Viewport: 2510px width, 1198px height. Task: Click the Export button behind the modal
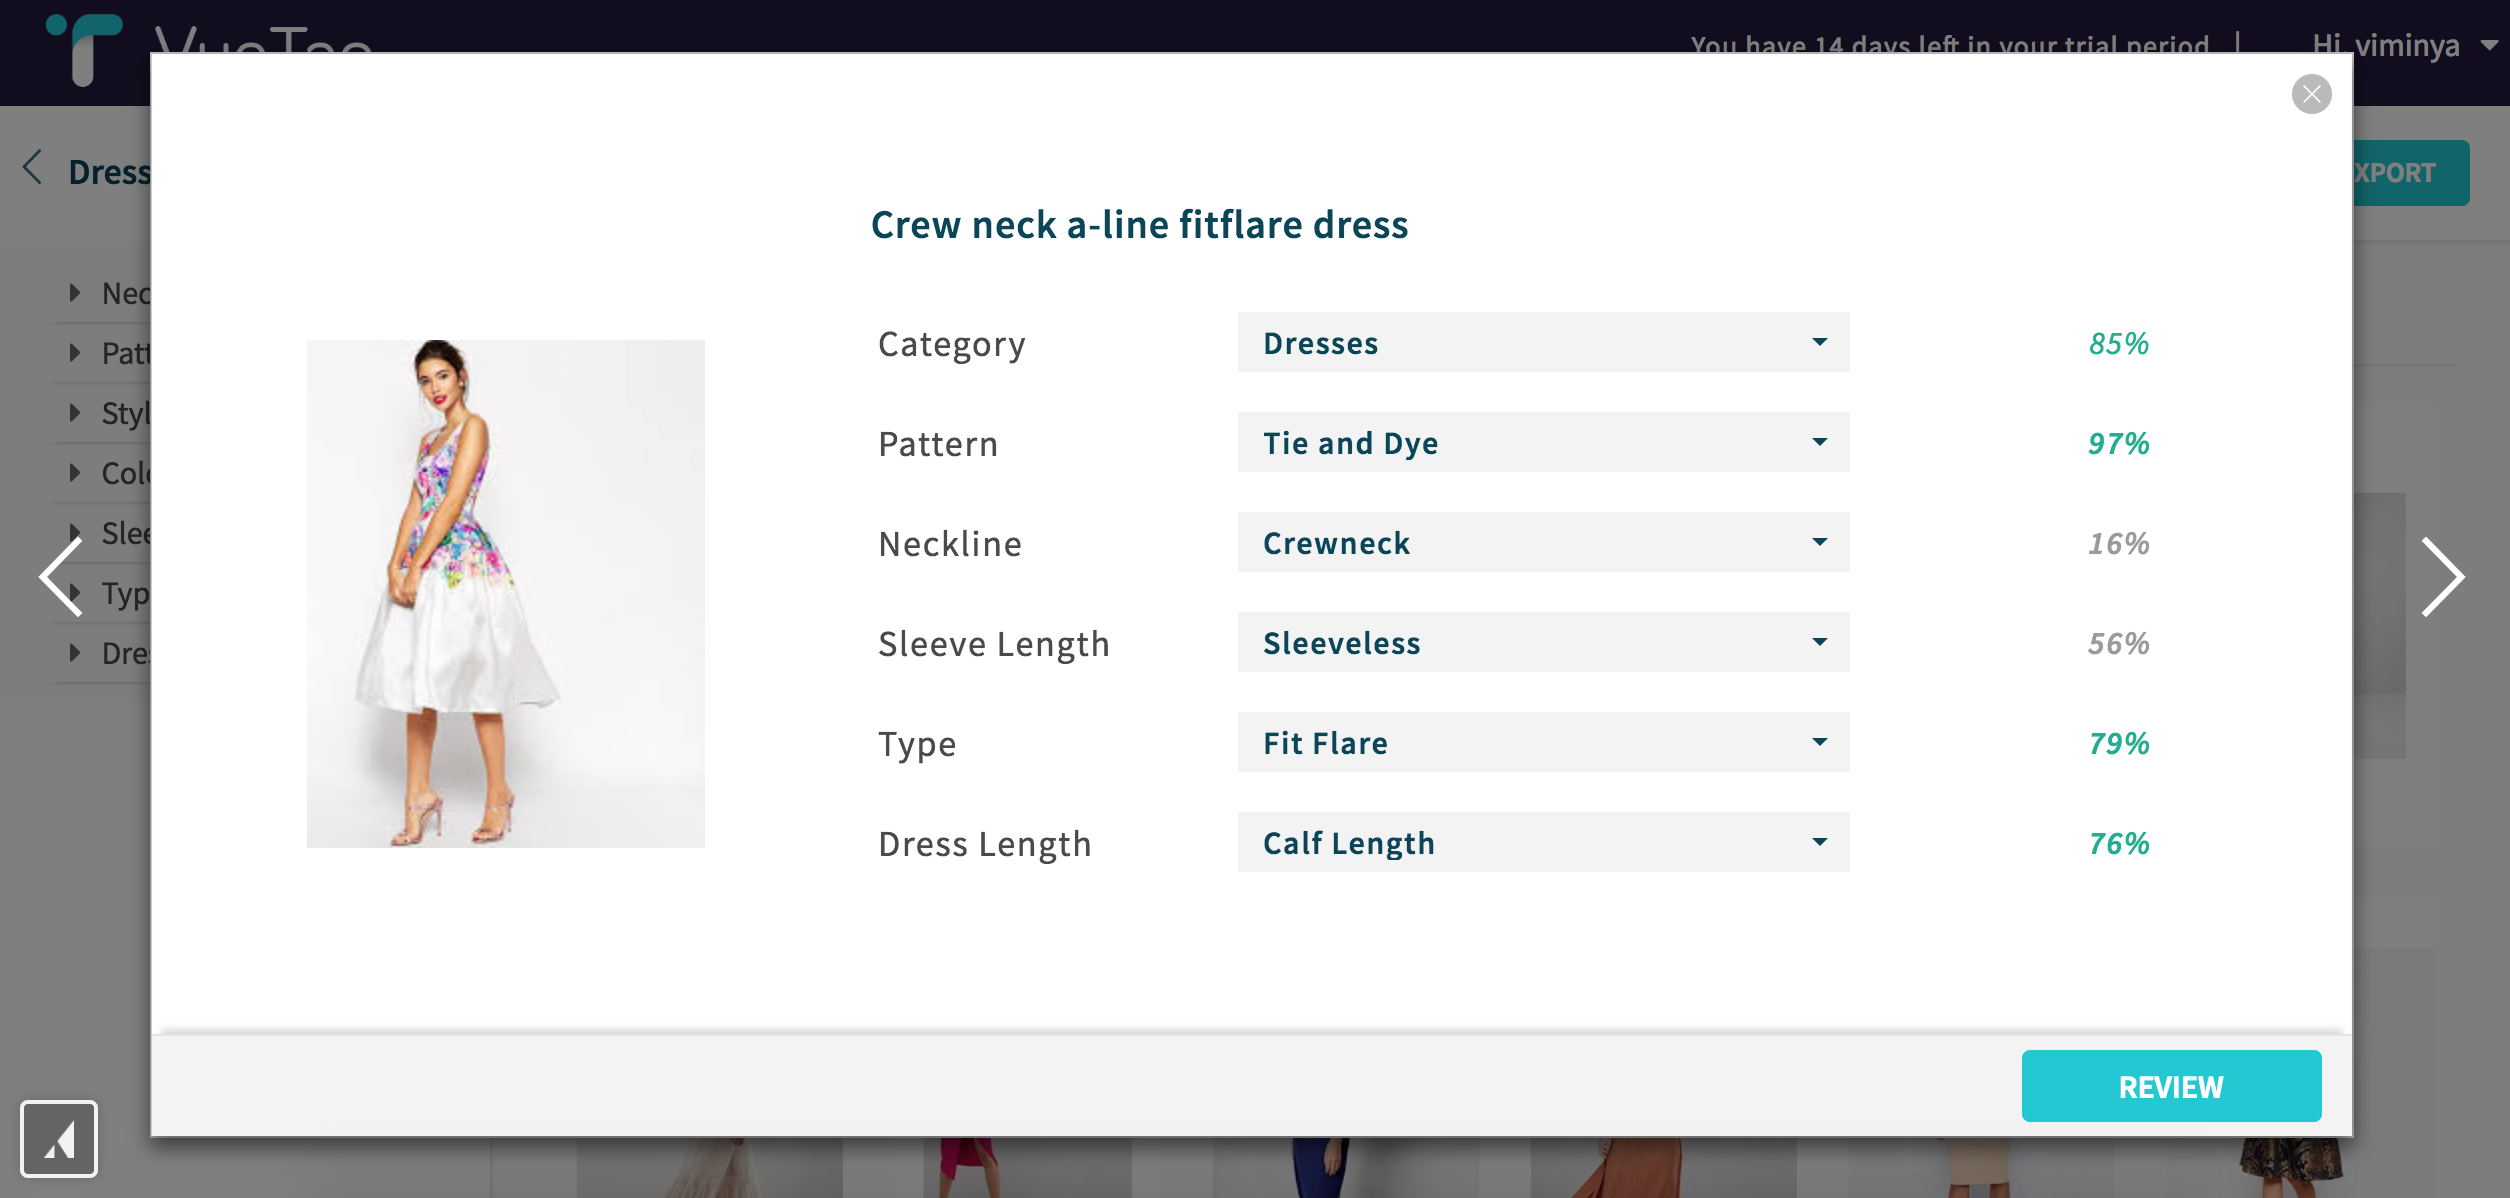coord(2410,173)
